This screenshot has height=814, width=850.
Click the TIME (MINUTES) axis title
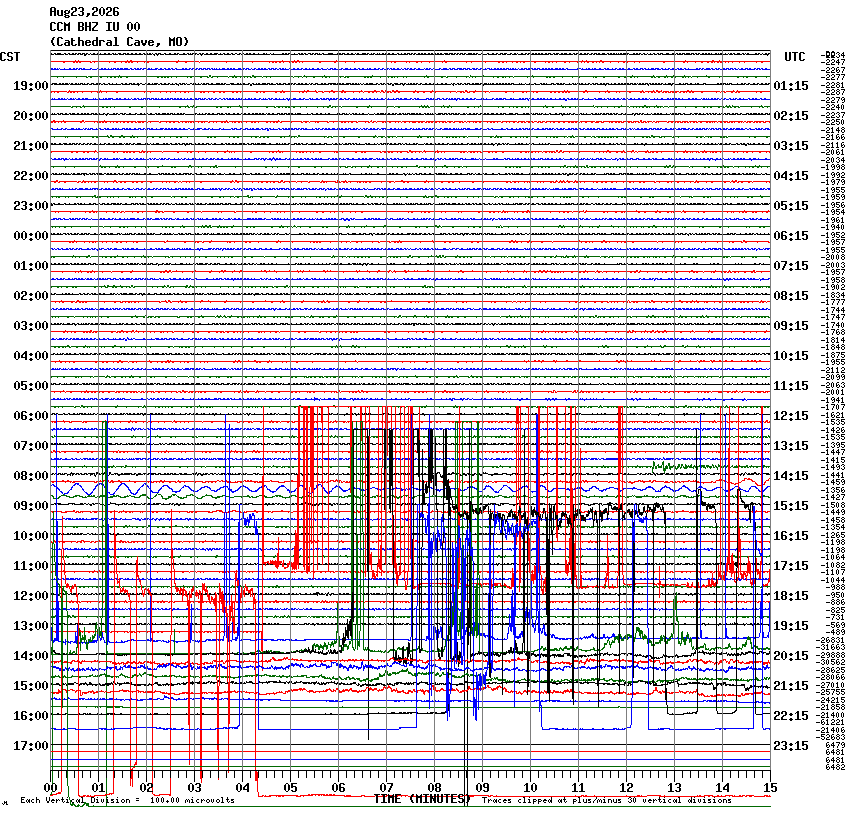pyautogui.click(x=422, y=799)
